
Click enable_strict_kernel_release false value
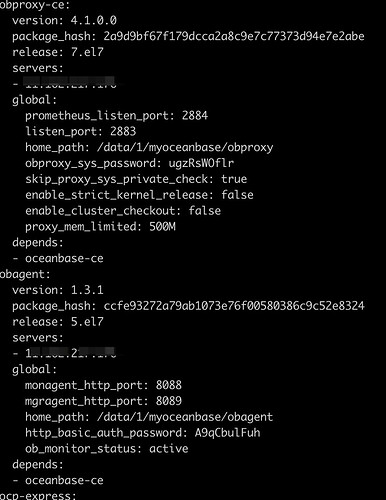coord(237,195)
